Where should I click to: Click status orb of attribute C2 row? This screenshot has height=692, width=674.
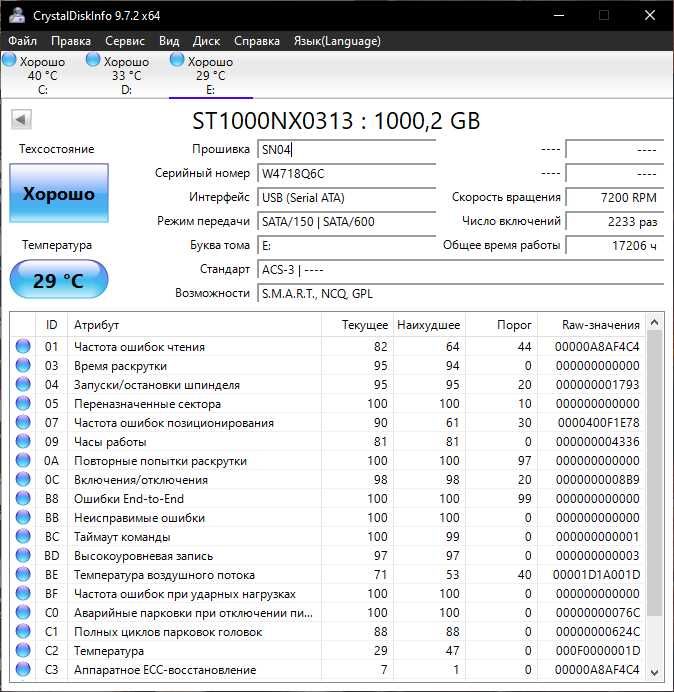point(23,650)
